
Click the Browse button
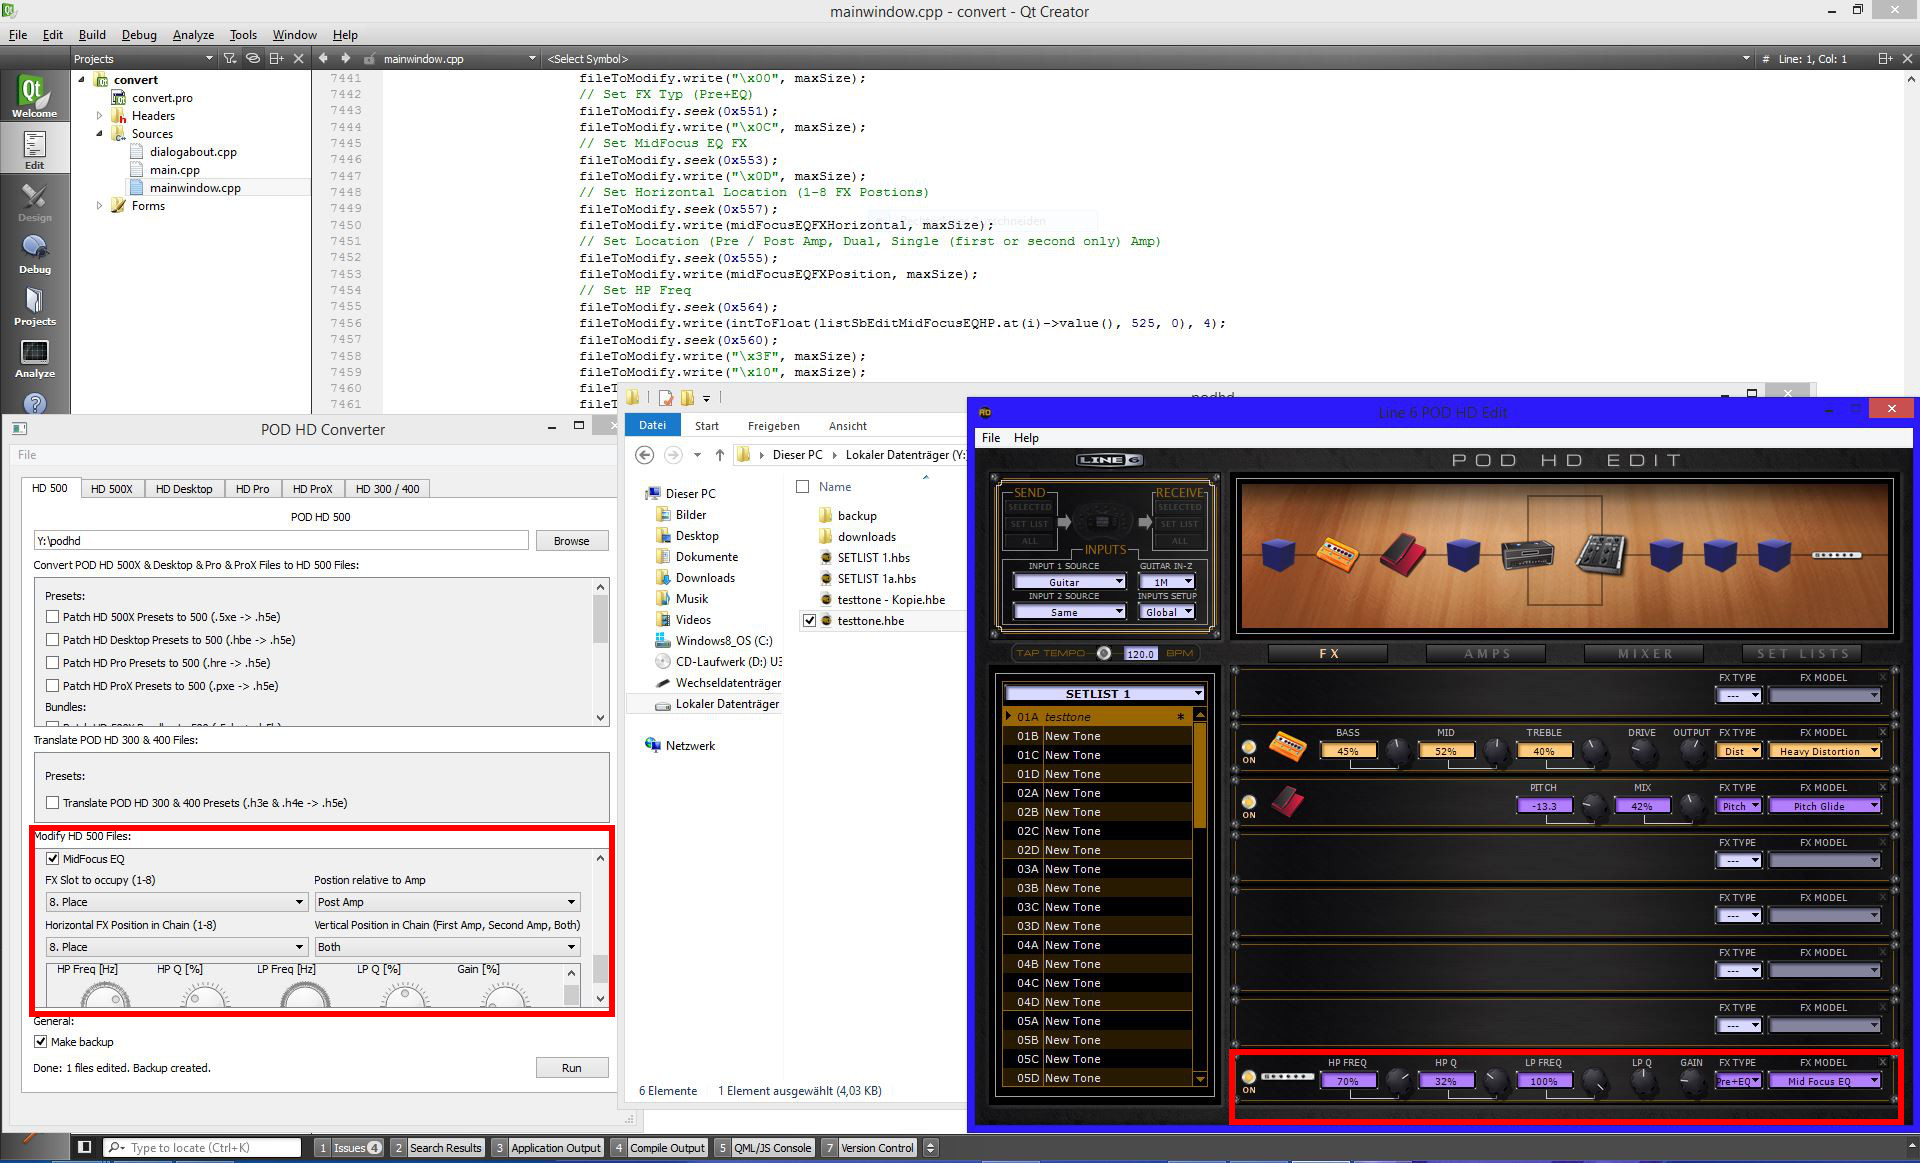pyautogui.click(x=571, y=541)
